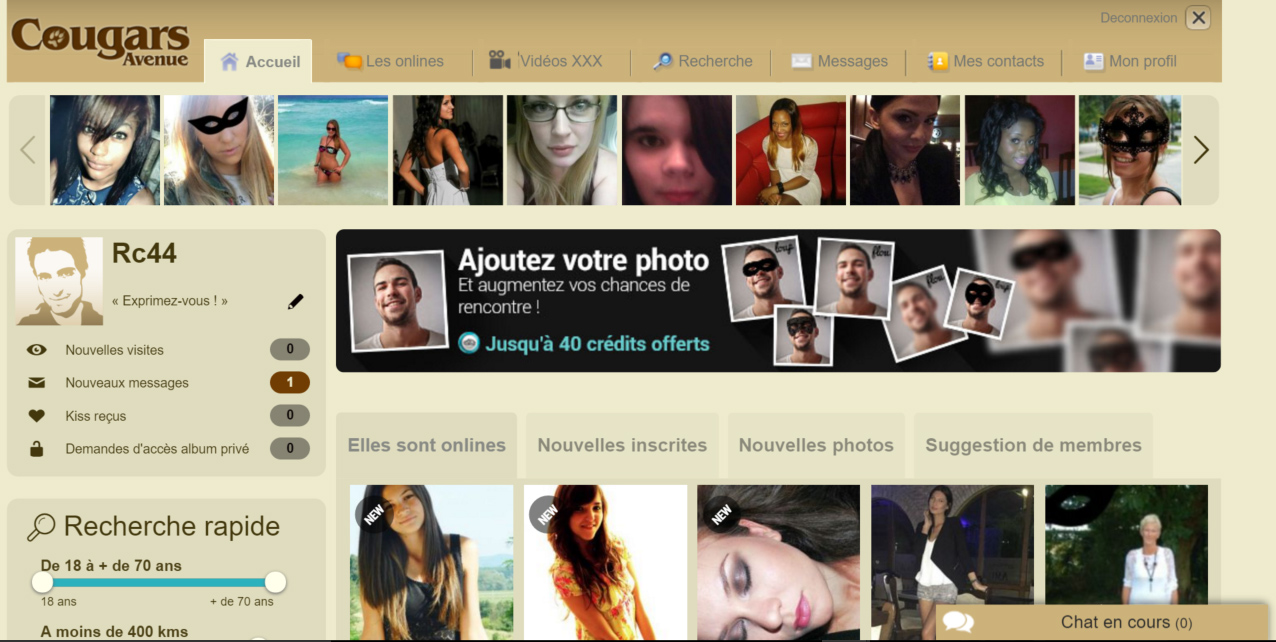Open online member photo of white-haired woman
This screenshot has width=1276, height=642.
1127,545
